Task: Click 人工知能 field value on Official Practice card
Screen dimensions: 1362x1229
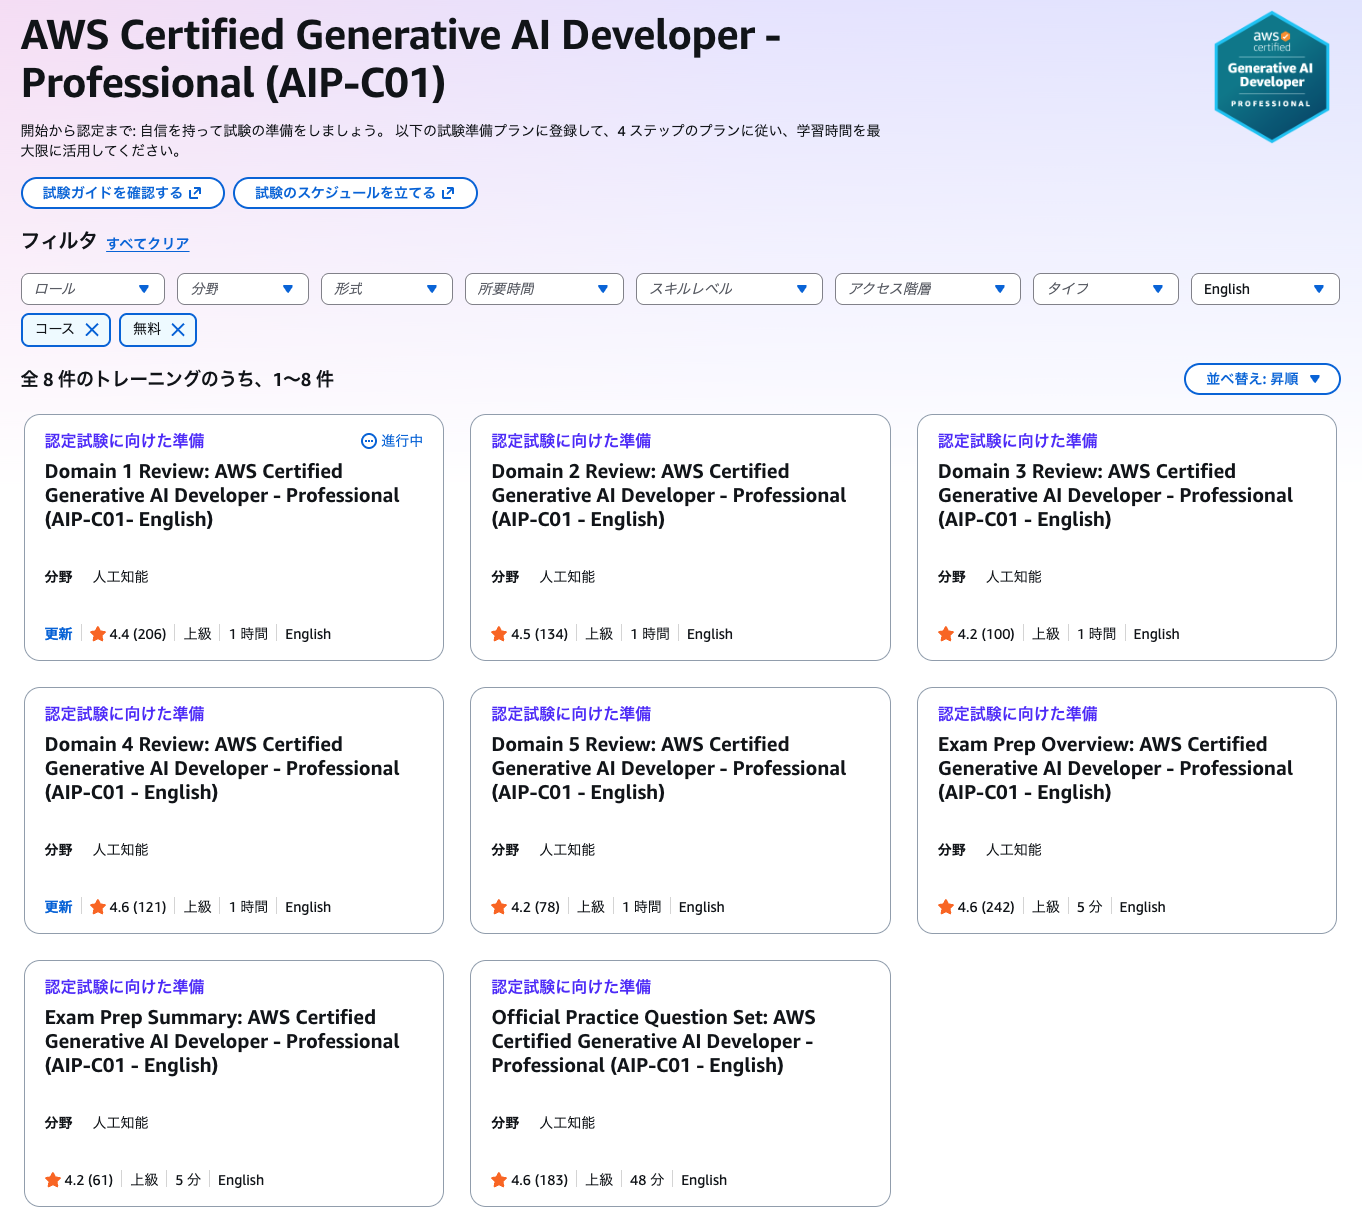Action: pyautogui.click(x=567, y=1123)
